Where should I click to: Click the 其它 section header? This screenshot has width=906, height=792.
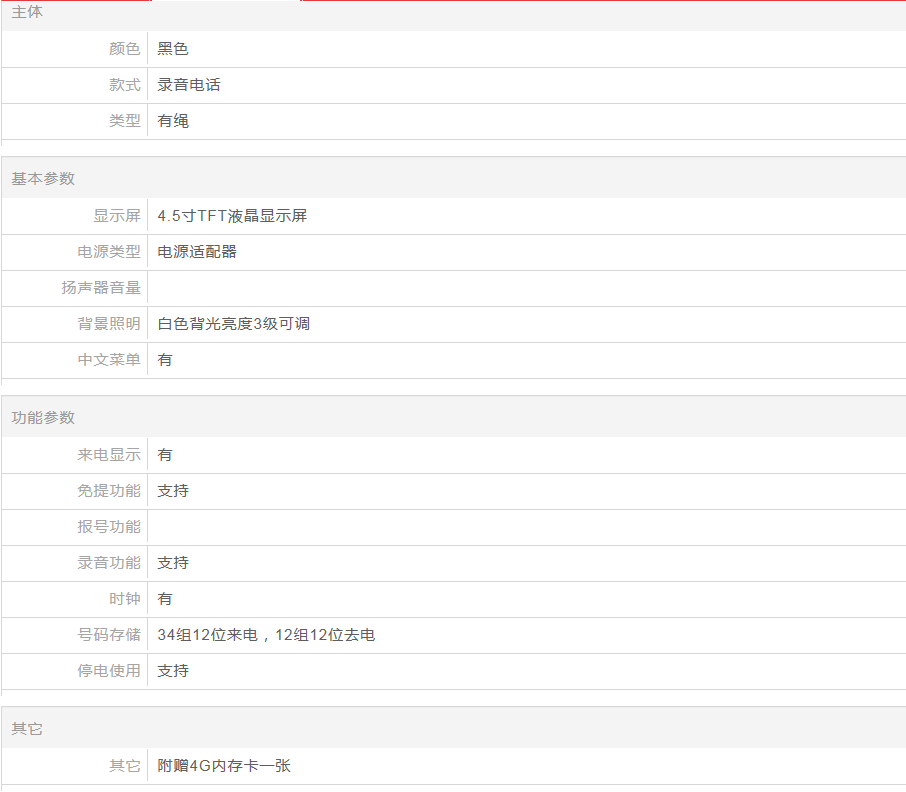(x=27, y=729)
